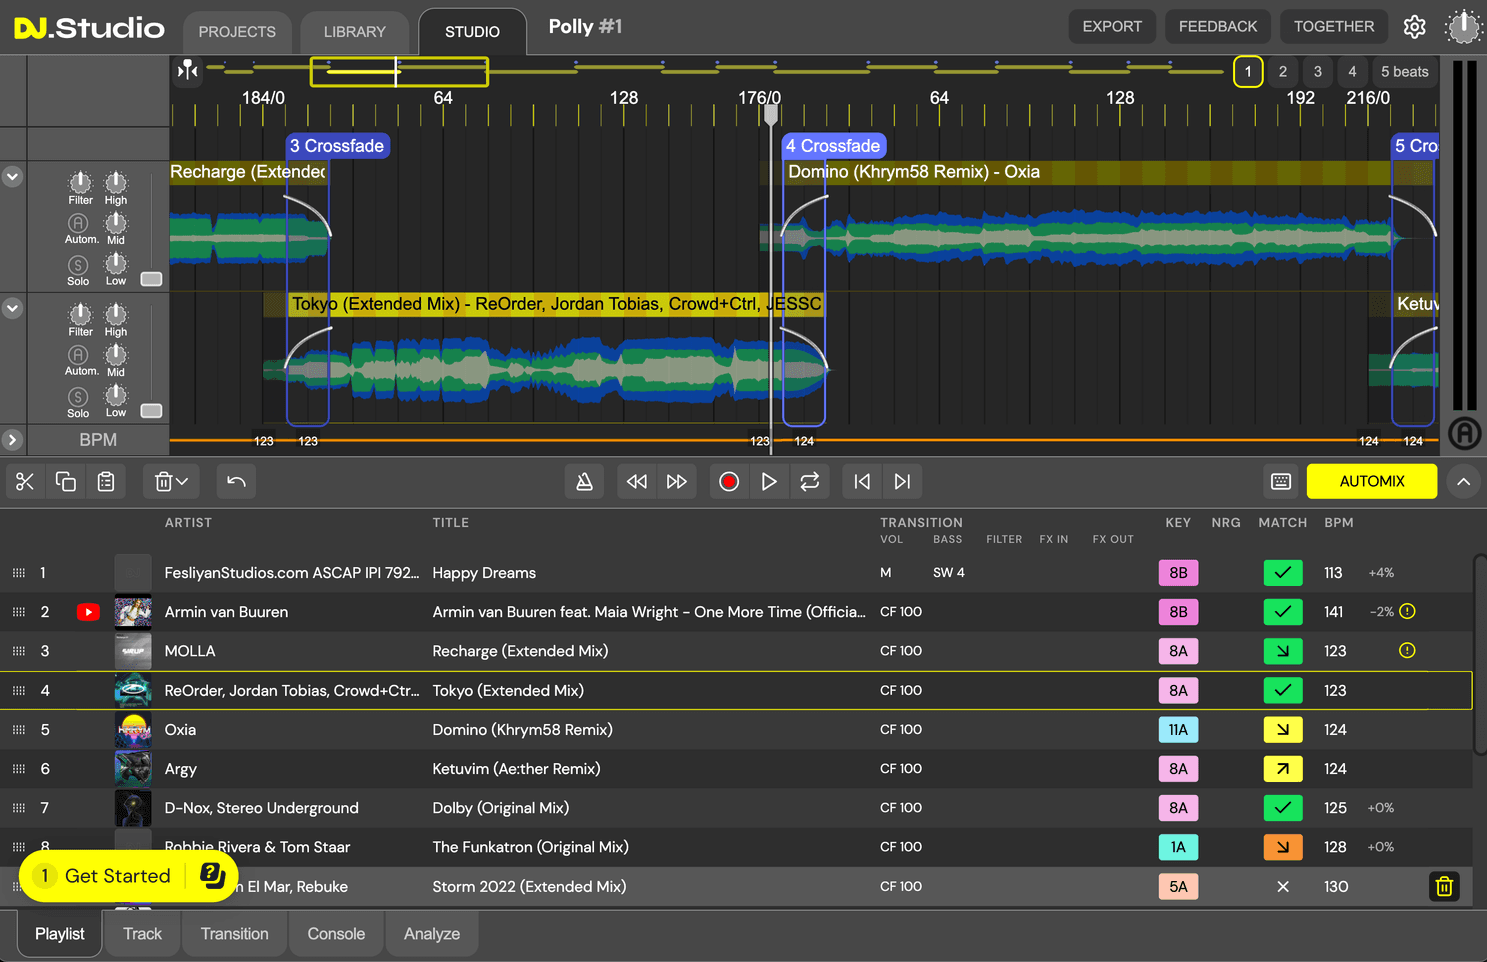The image size is (1487, 962).
Task: Skip to previous track
Action: (x=862, y=482)
